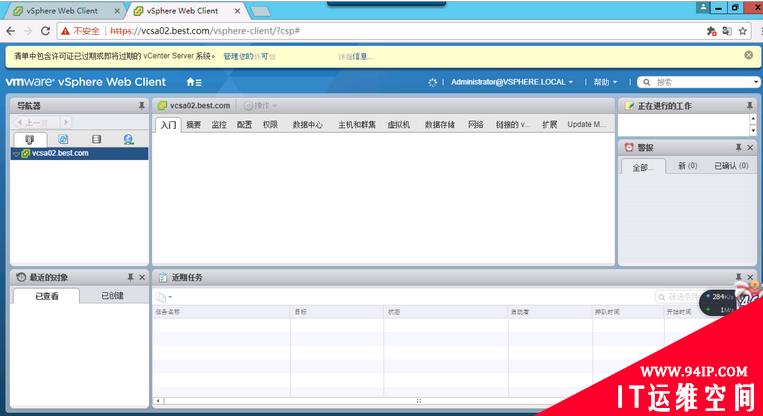This screenshot has height=416, width=763.
Task: Switch to the 配置 tab
Action: click(x=244, y=125)
